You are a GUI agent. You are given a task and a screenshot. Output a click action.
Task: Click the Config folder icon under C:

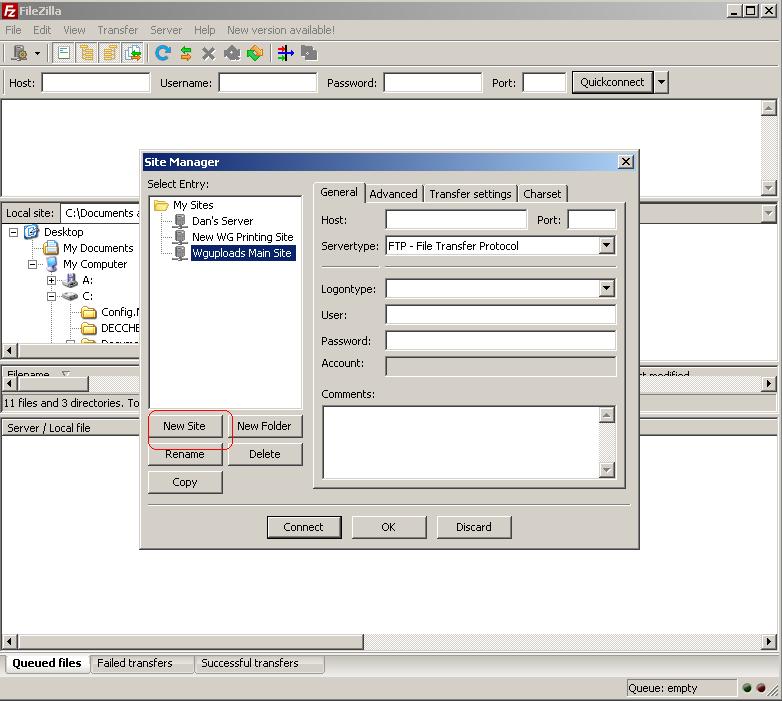[x=89, y=312]
